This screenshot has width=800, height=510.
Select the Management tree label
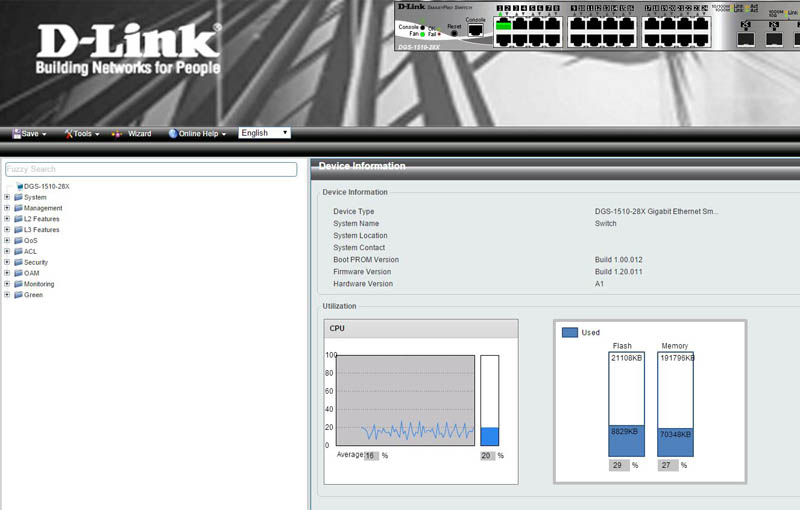click(43, 208)
